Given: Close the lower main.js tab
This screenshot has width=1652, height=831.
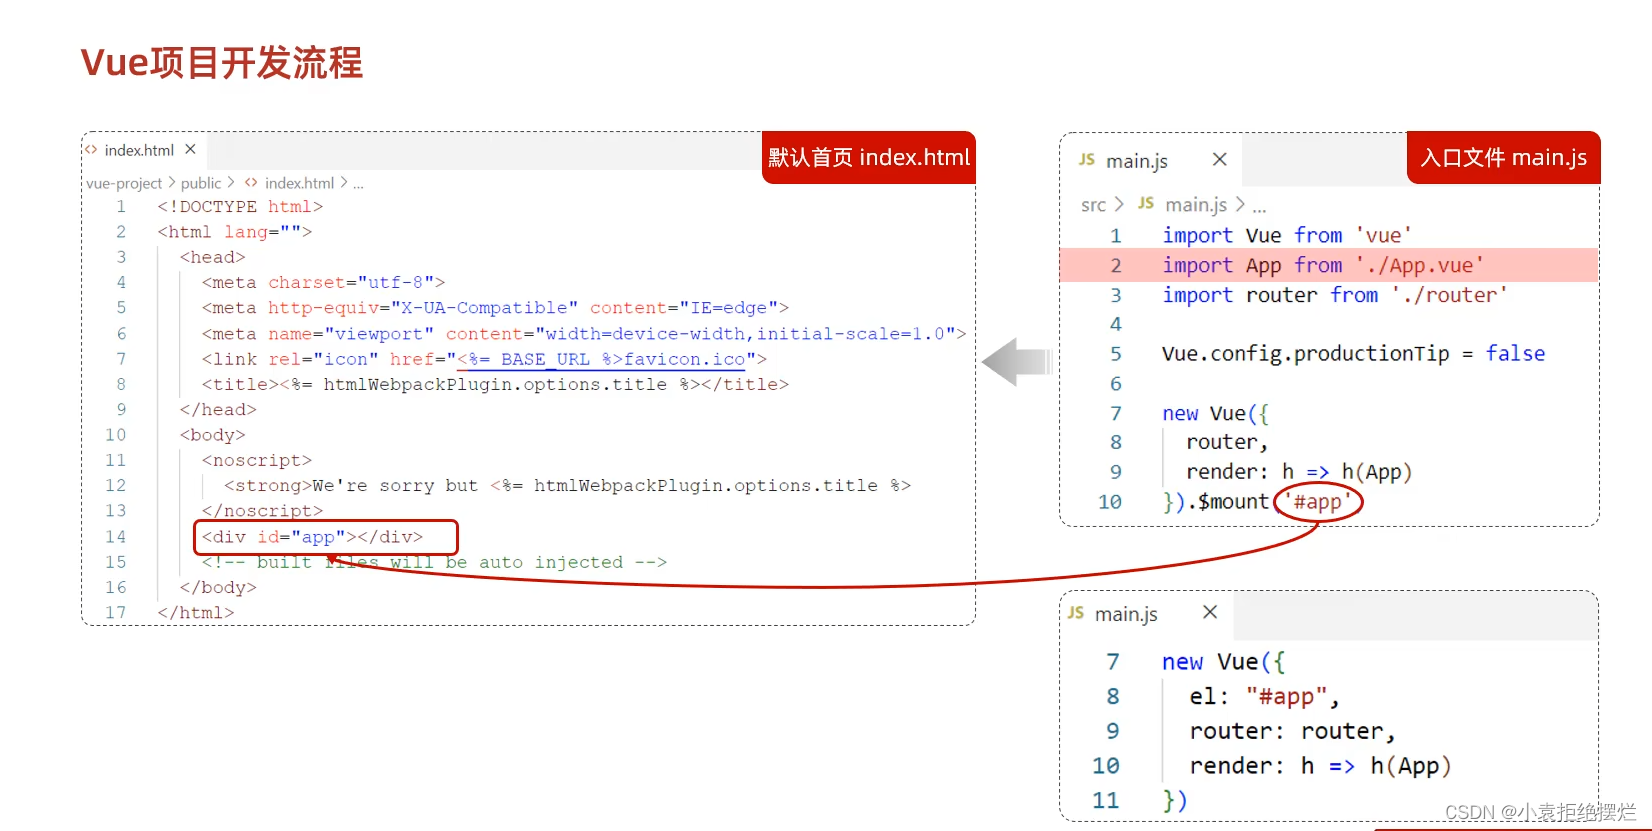Looking at the screenshot, I should click(1210, 612).
